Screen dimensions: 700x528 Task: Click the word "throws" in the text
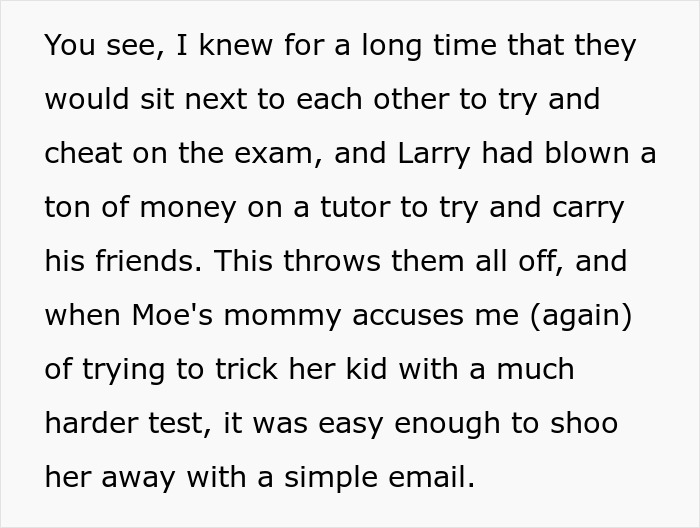click(332, 261)
